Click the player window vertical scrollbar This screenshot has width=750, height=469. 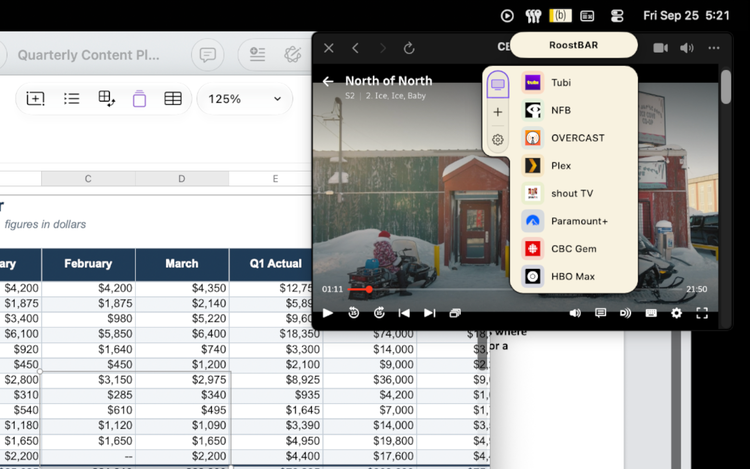click(x=726, y=87)
